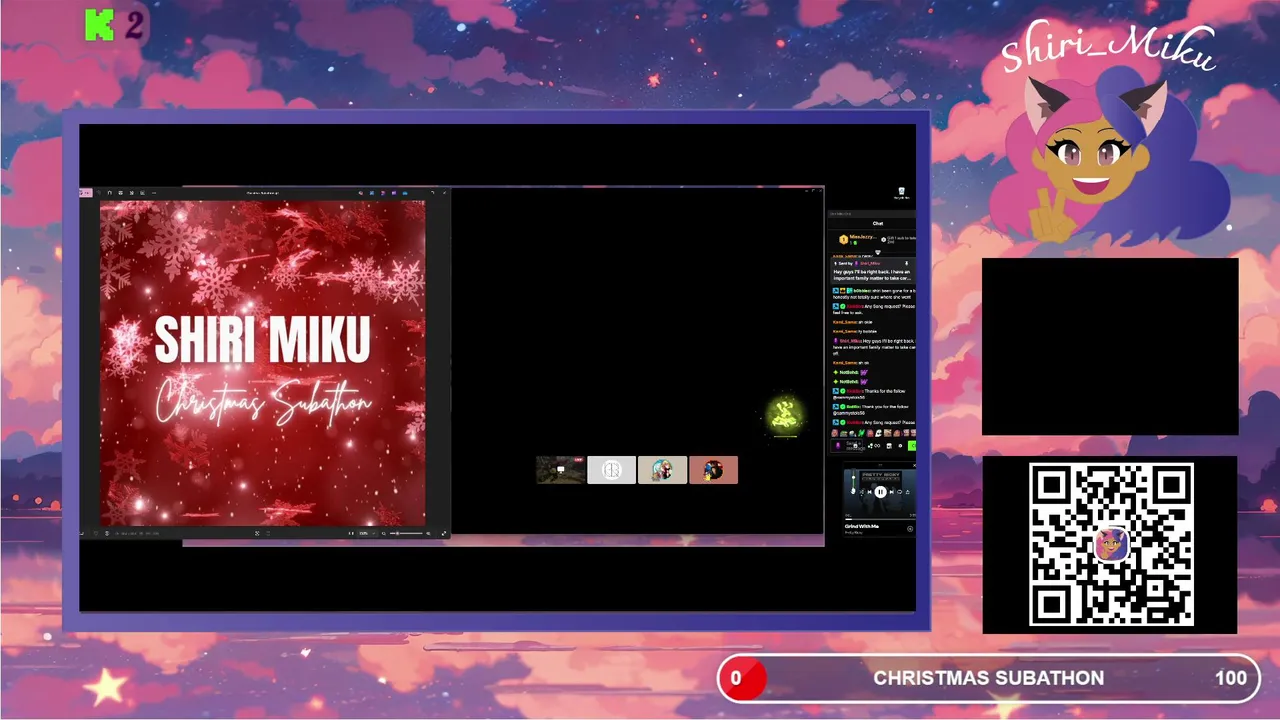
Task: Go to previous track in music player
Action: [870, 492]
